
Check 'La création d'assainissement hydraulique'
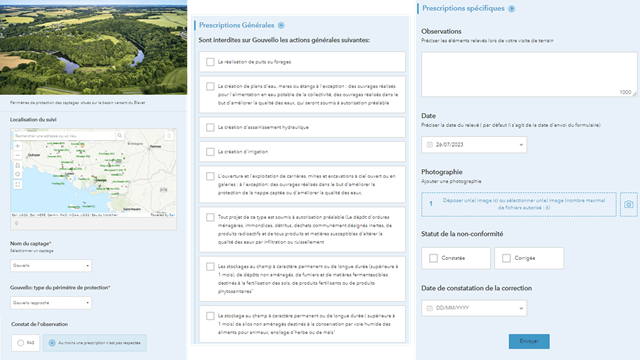210,127
